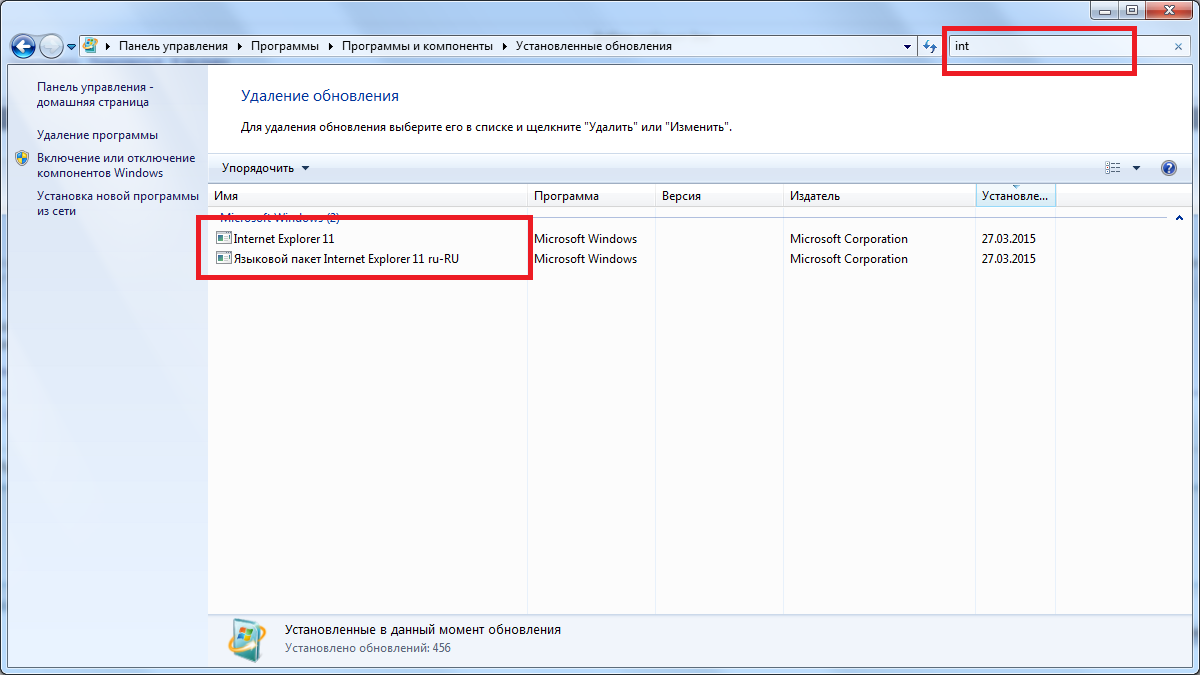Sort by 'Установлено' column header
Viewport: 1200px width, 675px height.
pos(1016,196)
